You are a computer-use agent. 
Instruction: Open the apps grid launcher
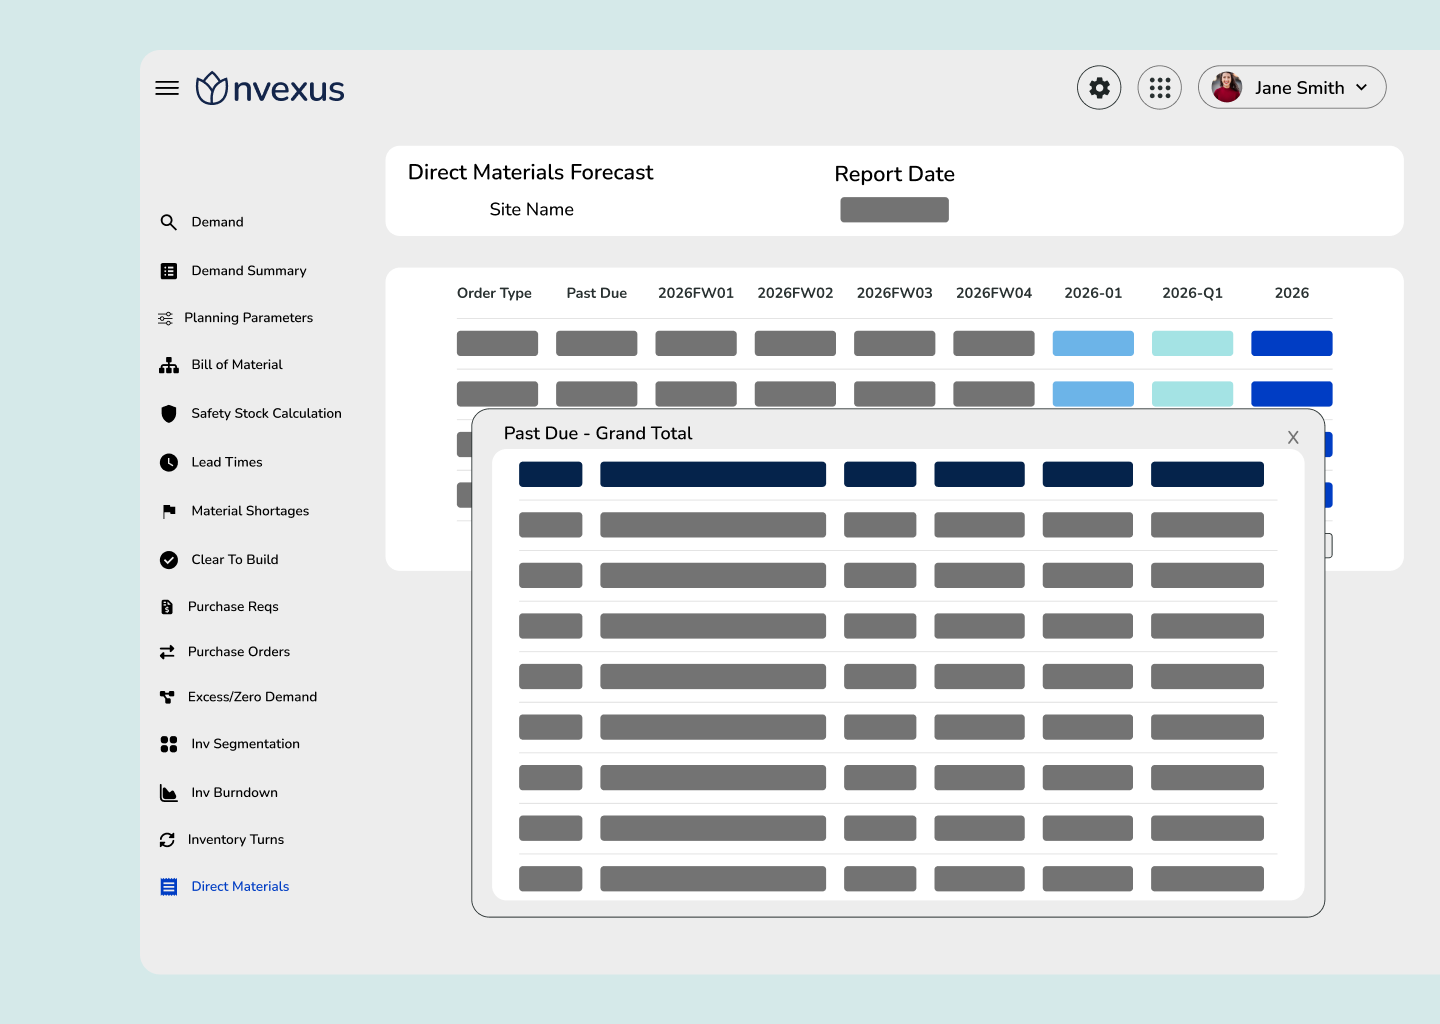pos(1160,88)
